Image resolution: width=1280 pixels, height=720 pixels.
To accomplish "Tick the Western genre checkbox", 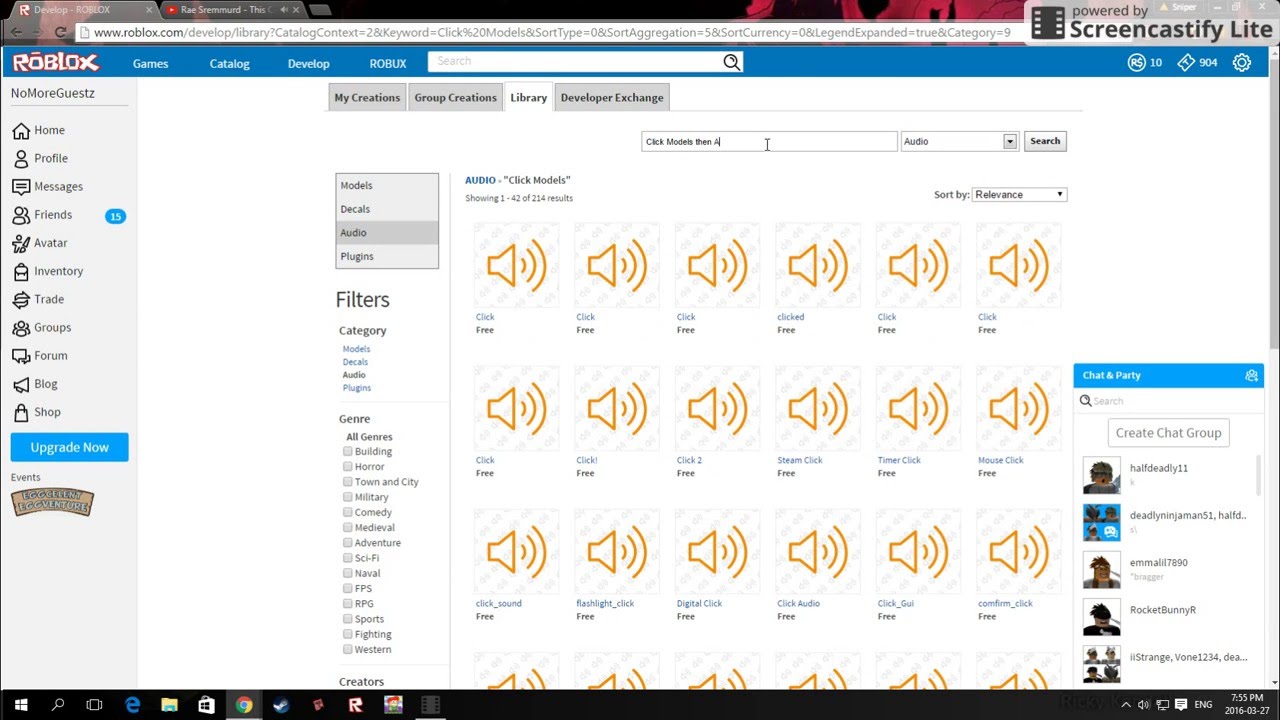I will 347,649.
